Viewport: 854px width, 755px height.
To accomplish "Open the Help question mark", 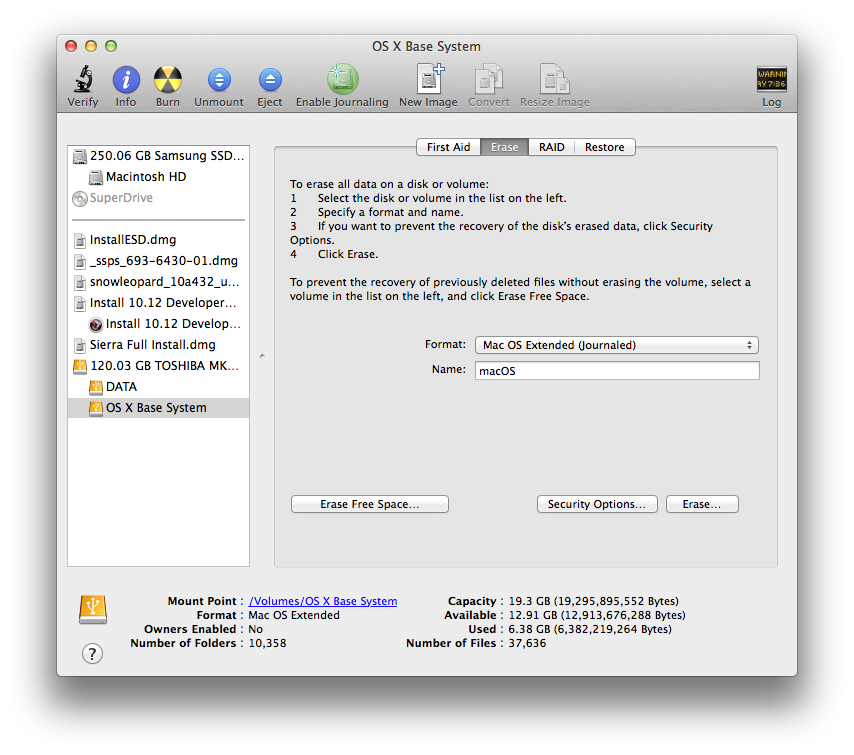I will click(92, 653).
